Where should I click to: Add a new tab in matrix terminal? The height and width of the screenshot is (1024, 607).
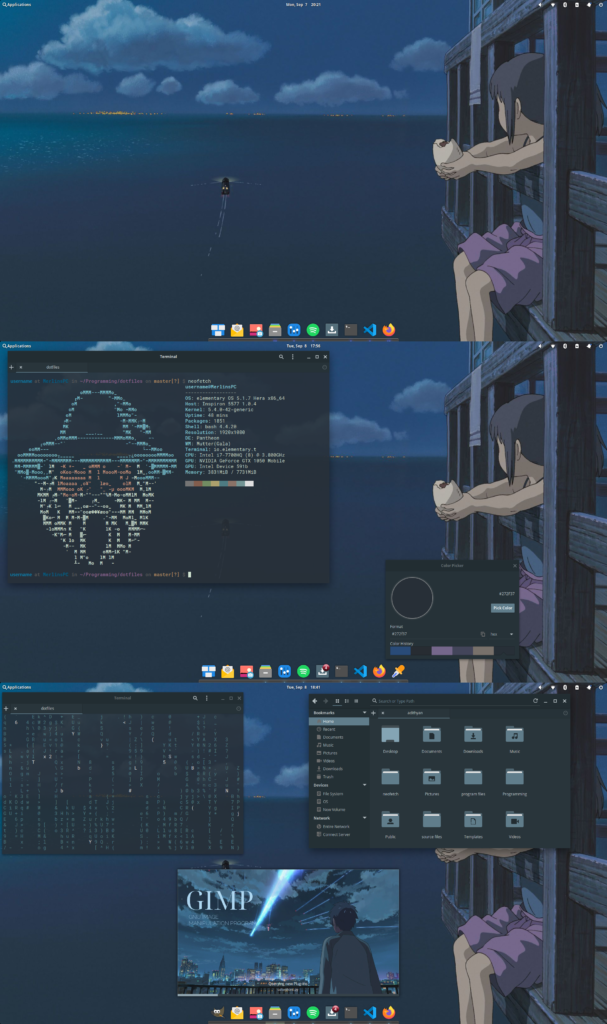[x=6, y=708]
